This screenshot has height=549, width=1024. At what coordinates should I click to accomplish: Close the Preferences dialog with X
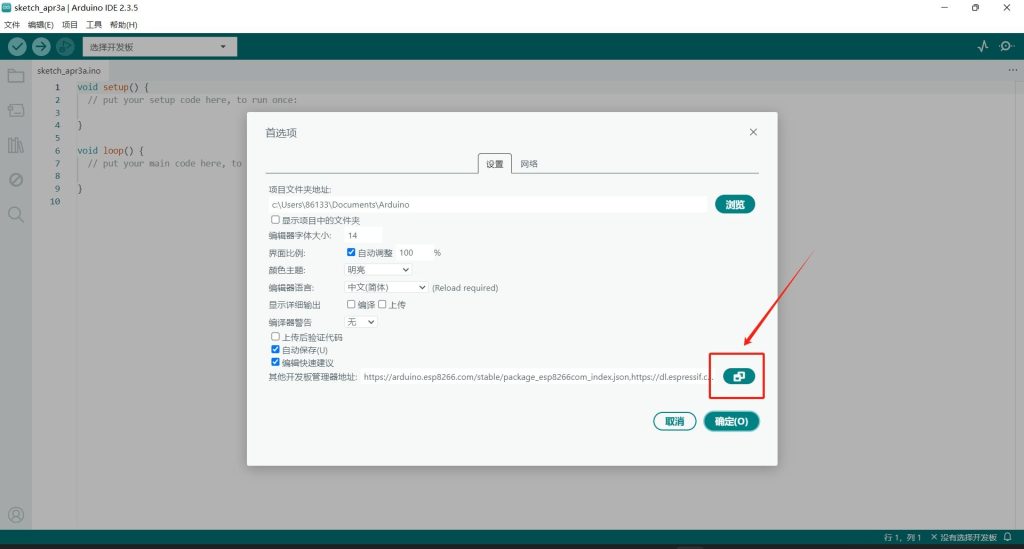(x=753, y=132)
